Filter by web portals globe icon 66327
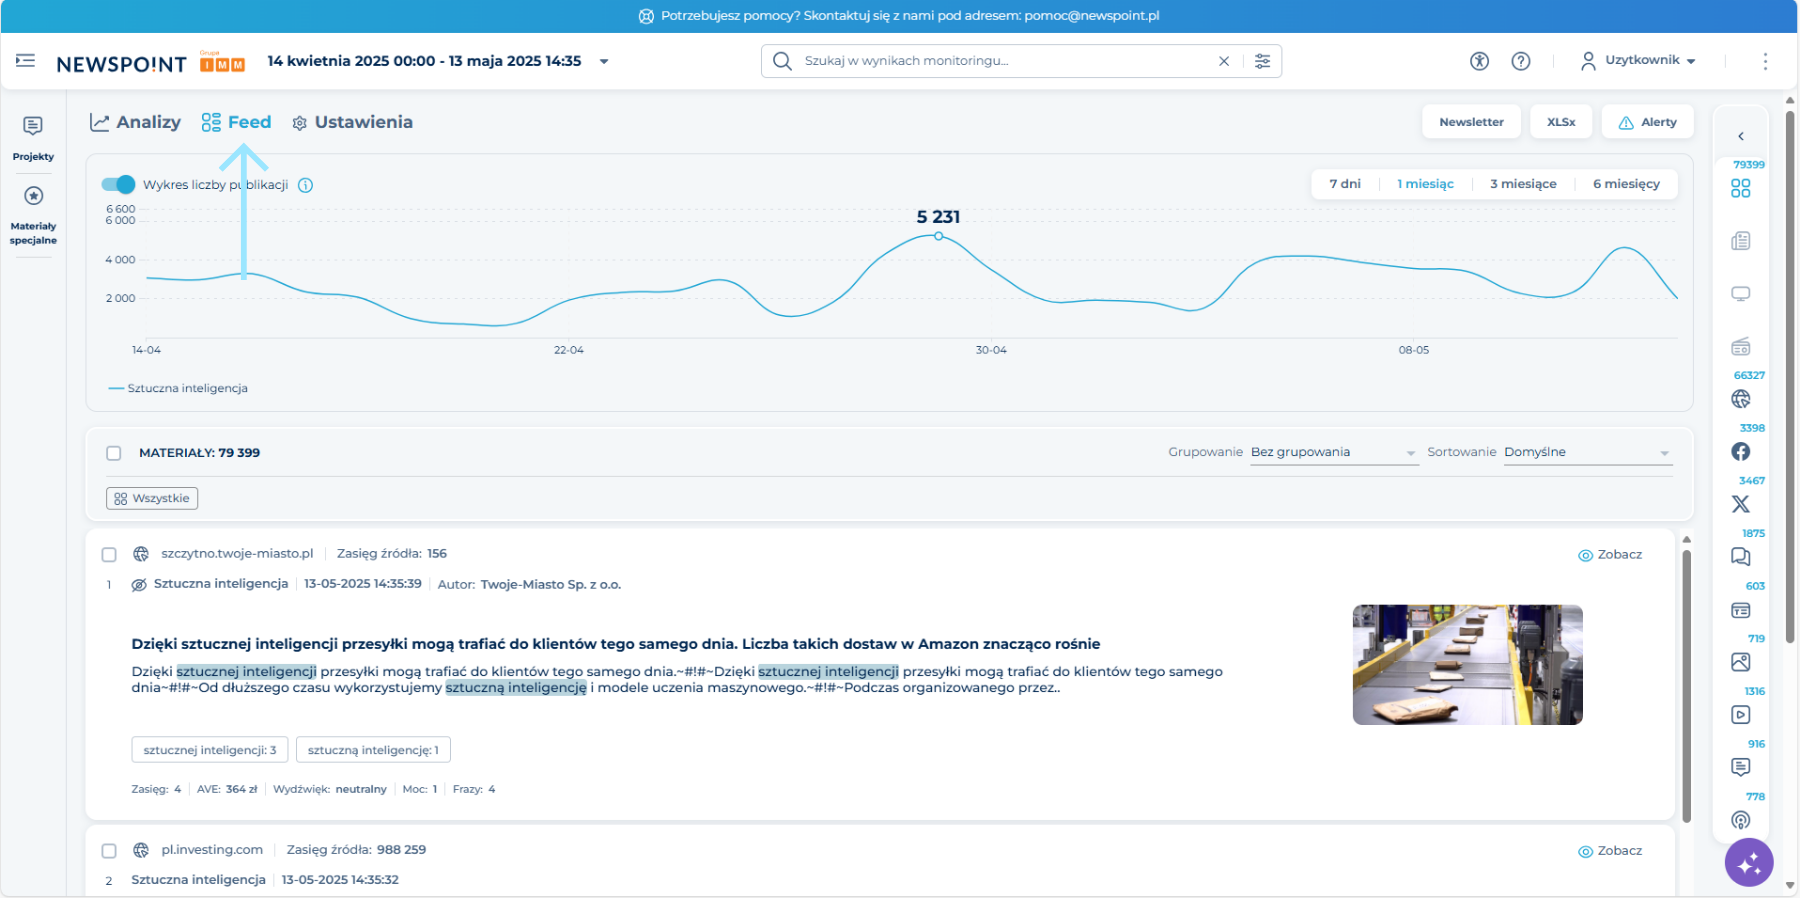The image size is (1800, 900). click(x=1741, y=399)
